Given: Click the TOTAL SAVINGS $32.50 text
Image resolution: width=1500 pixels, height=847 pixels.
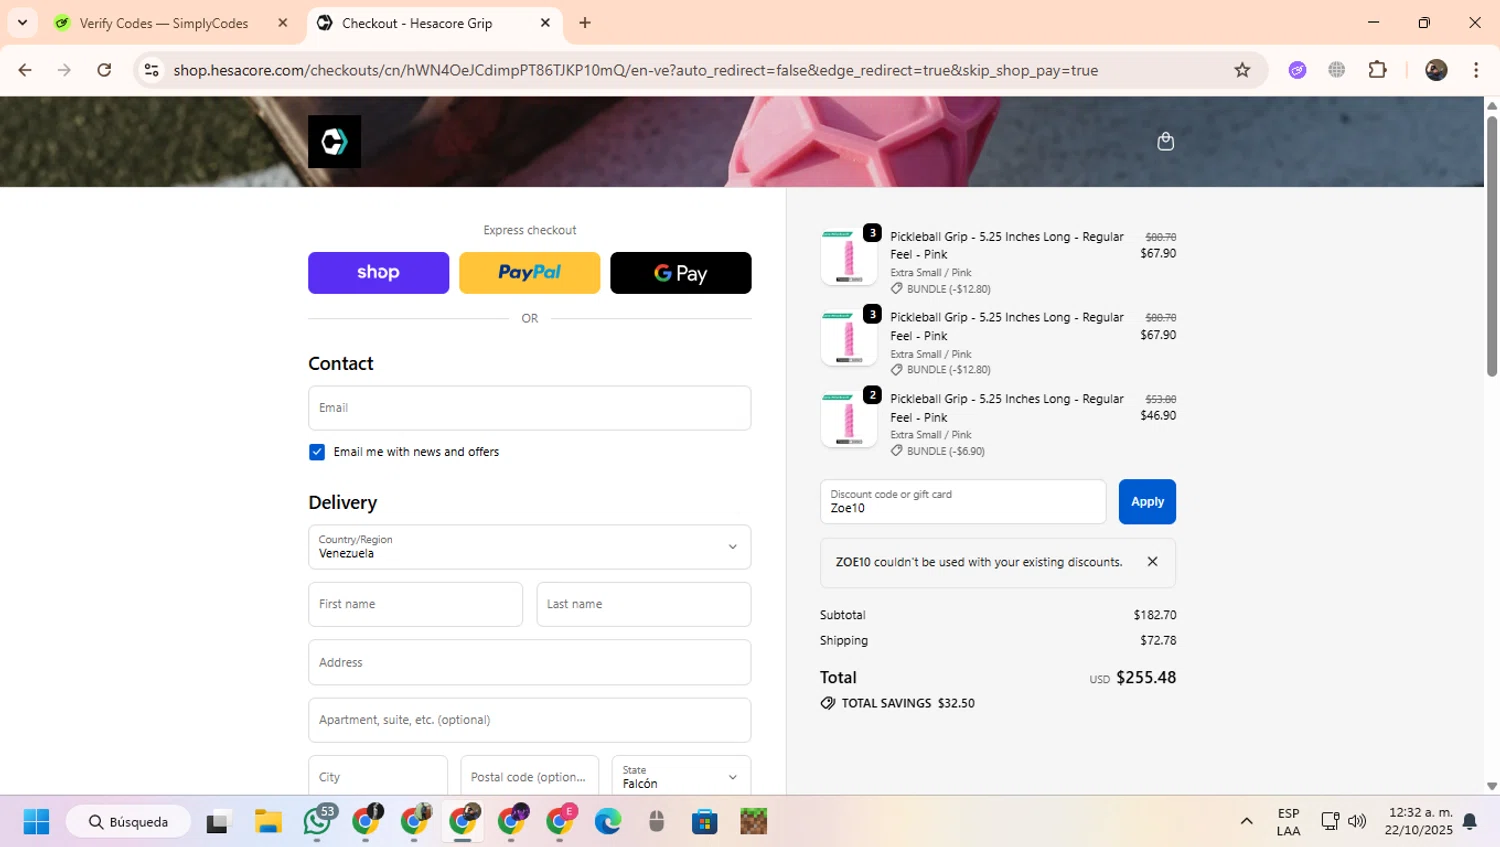Looking at the screenshot, I should (x=908, y=703).
